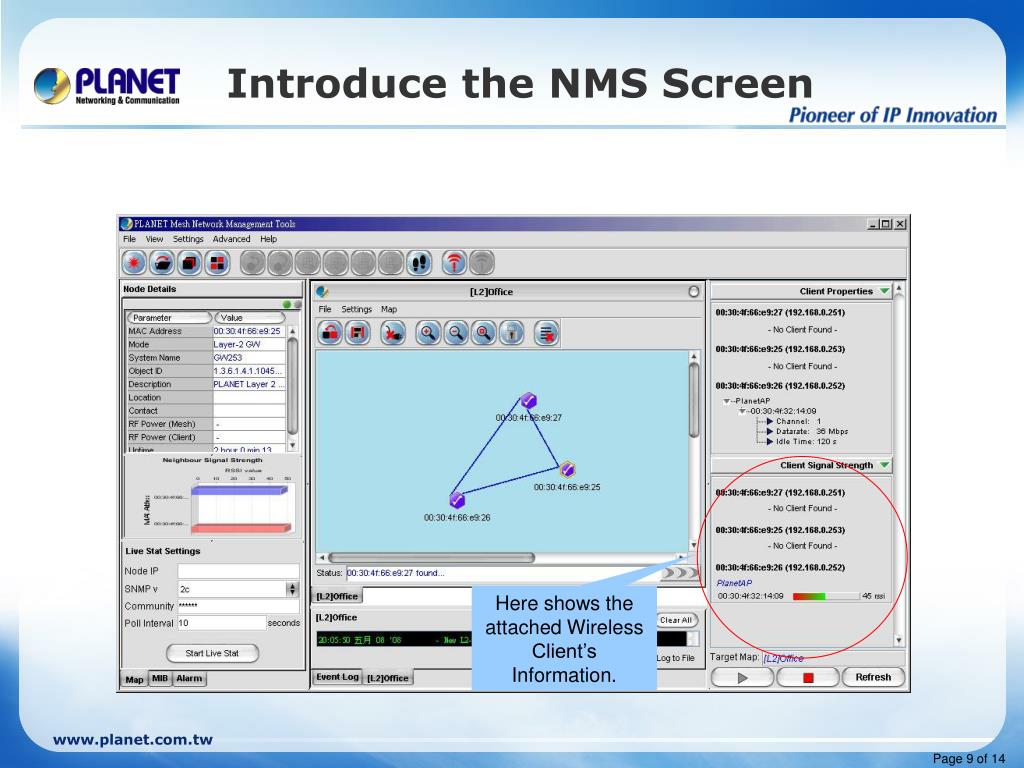The width and height of the screenshot is (1024, 768).
Task: Click the floppy disk save map icon
Action: pyautogui.click(x=358, y=333)
